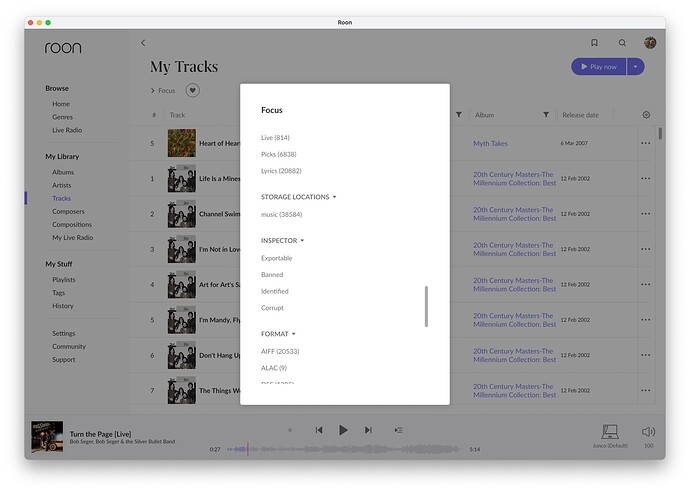Open the Junco audio zone selector
This screenshot has width=690, height=492.
click(610, 436)
